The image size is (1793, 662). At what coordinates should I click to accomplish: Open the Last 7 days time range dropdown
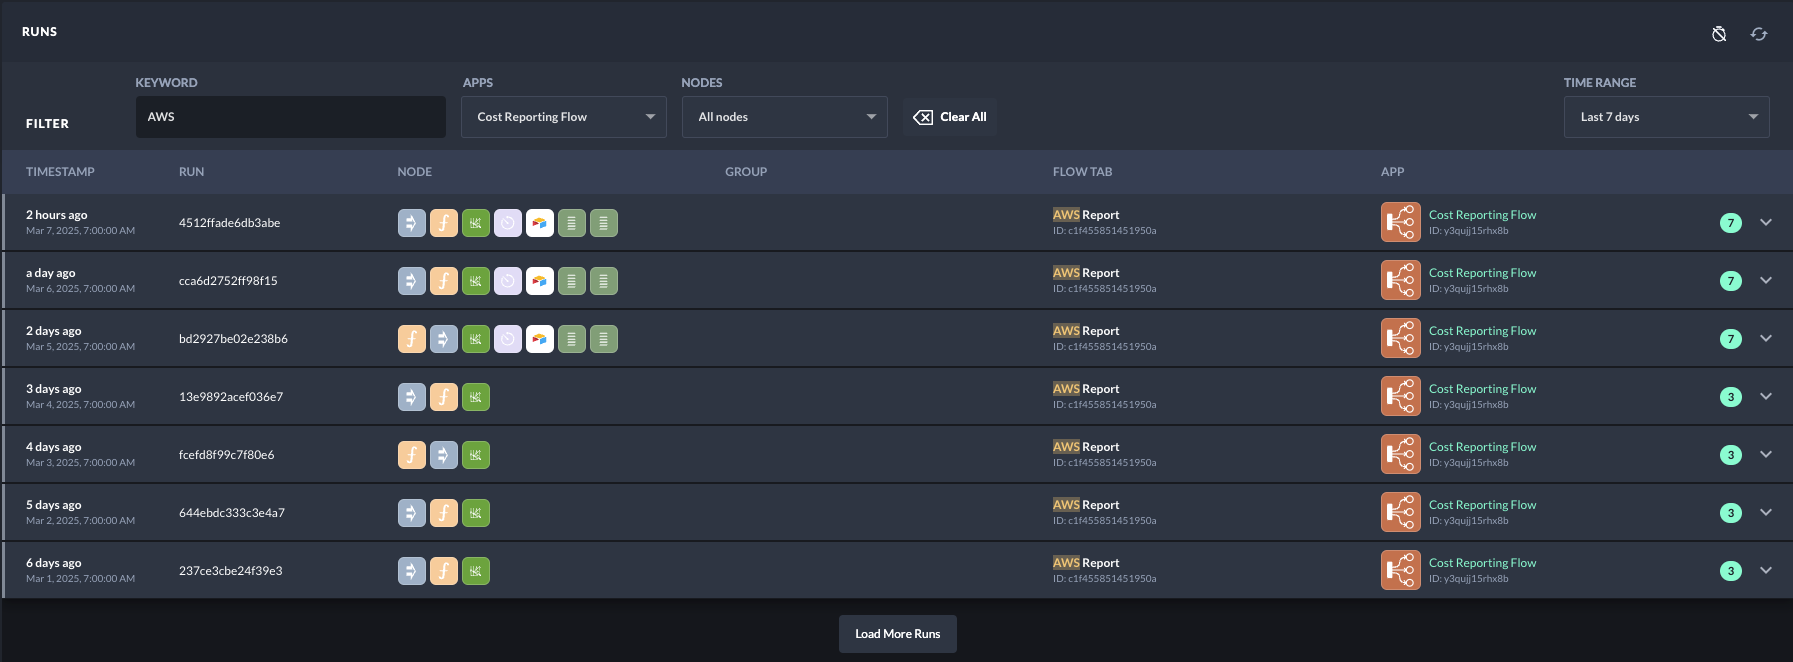coord(1666,117)
